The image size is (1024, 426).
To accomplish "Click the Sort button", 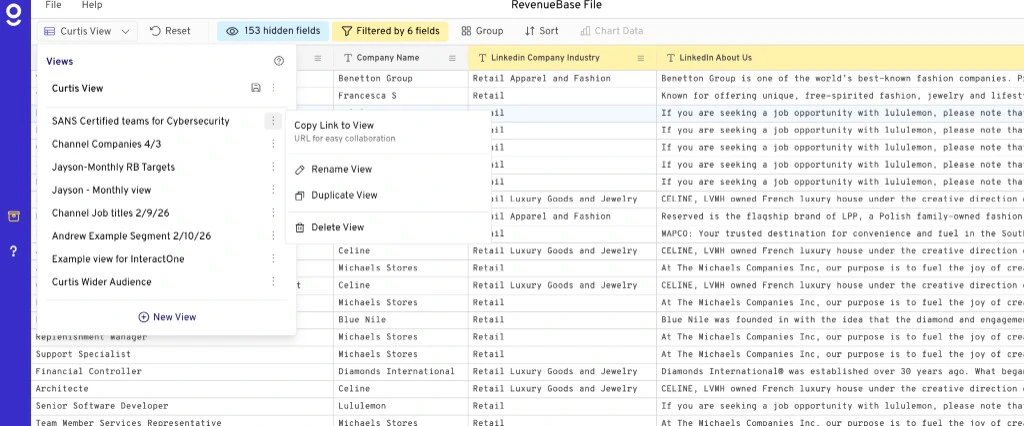I will tap(541, 31).
